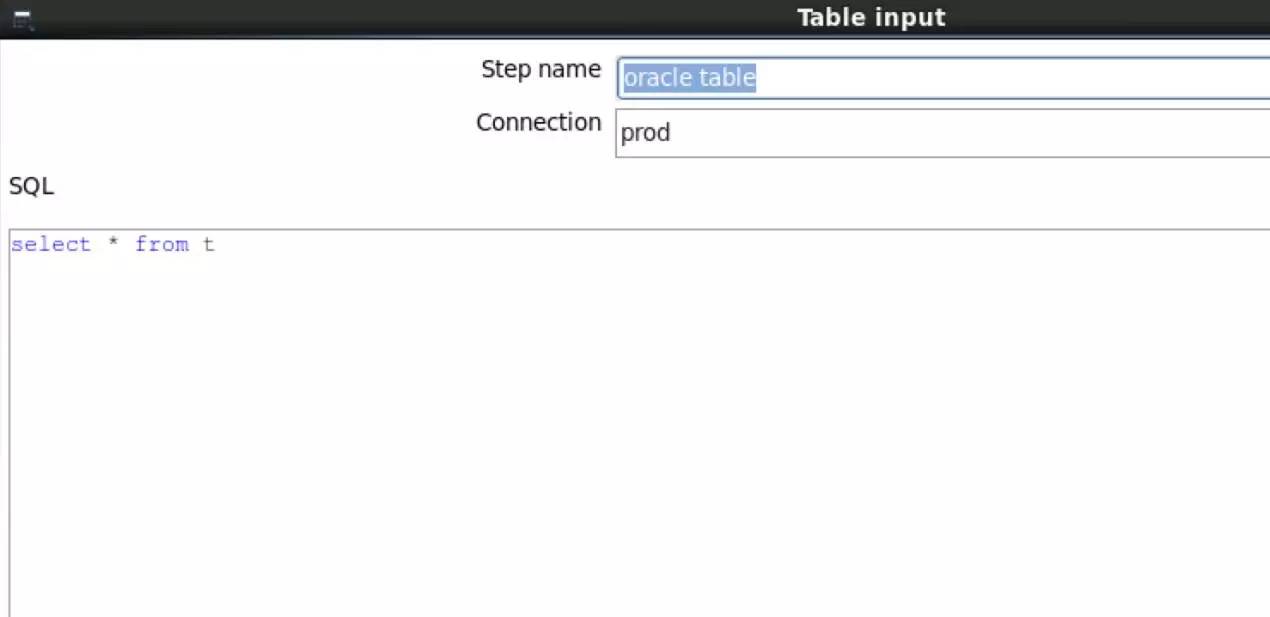Place cursor at end of SQL statement
This screenshot has width=1270, height=617.
pos(216,244)
